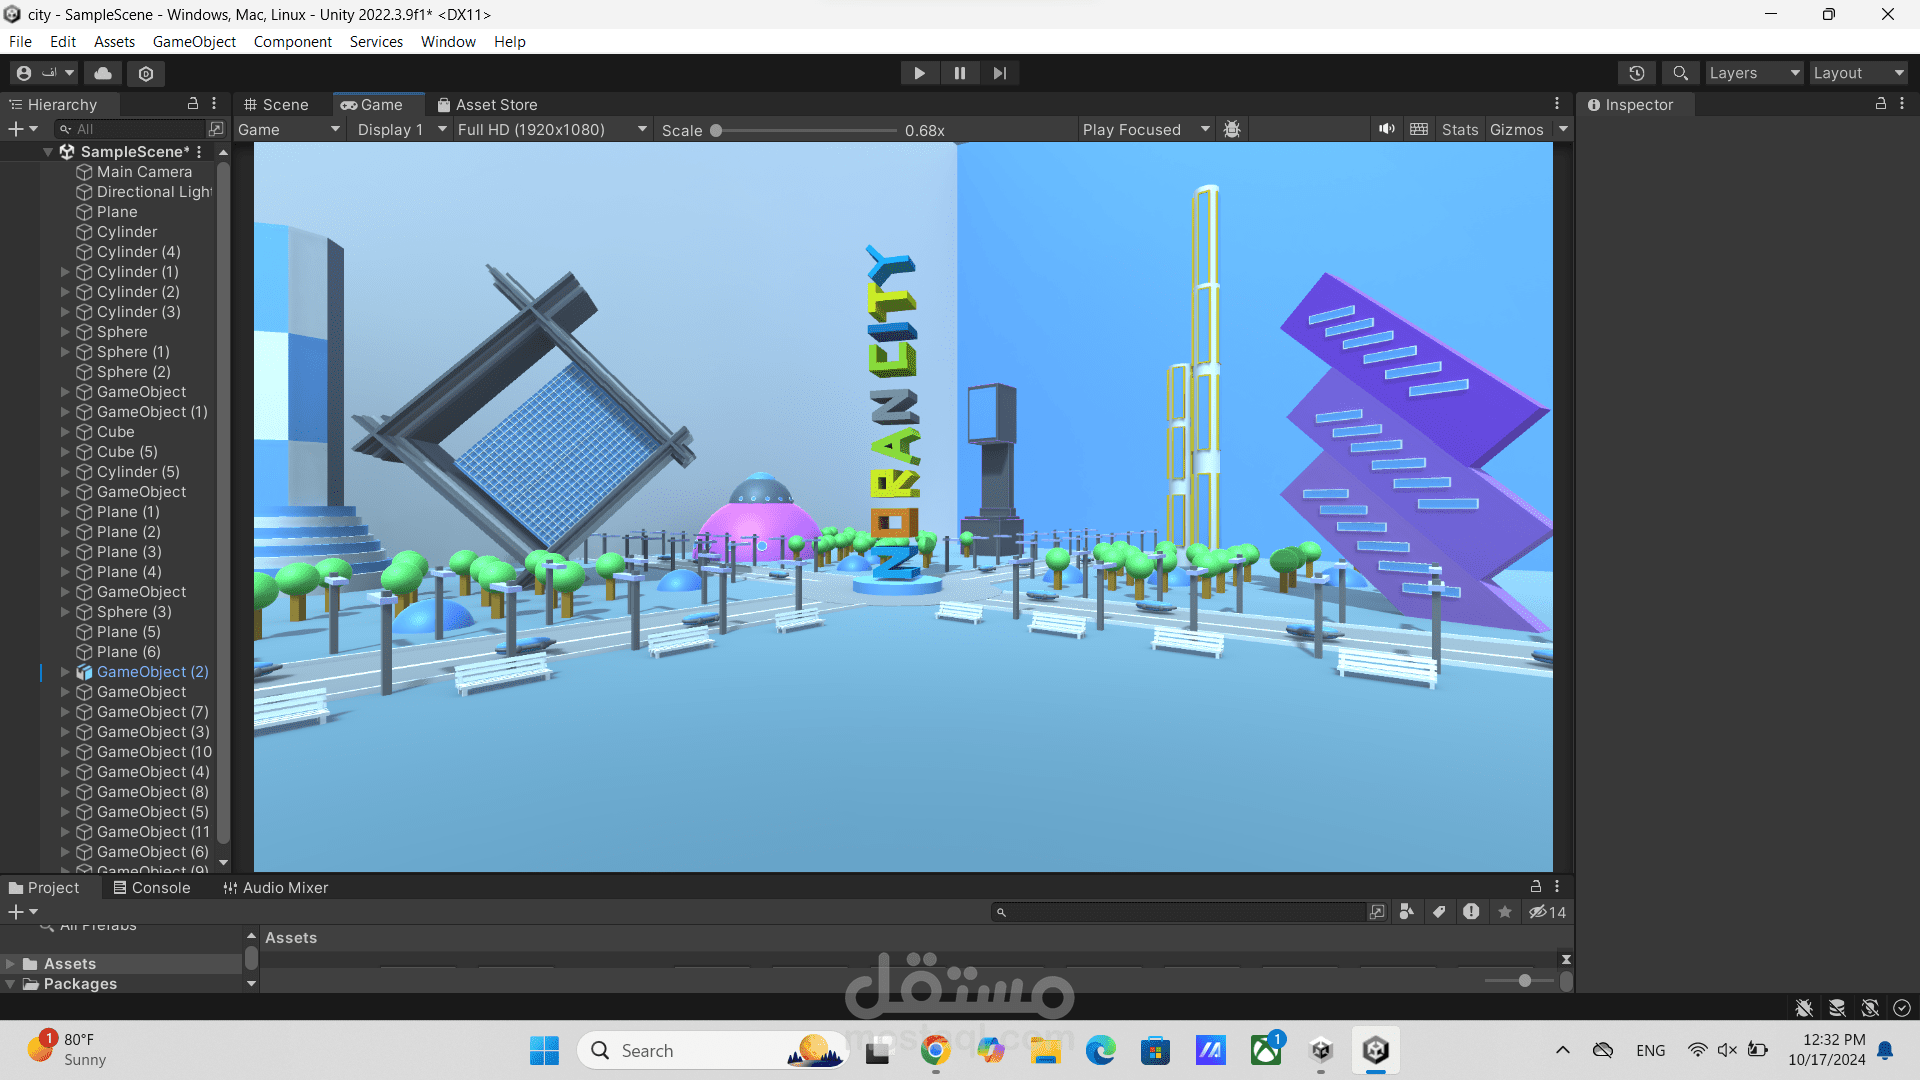Expand GameObject (7) in Hierarchy
The image size is (1920, 1080).
tap(65, 712)
